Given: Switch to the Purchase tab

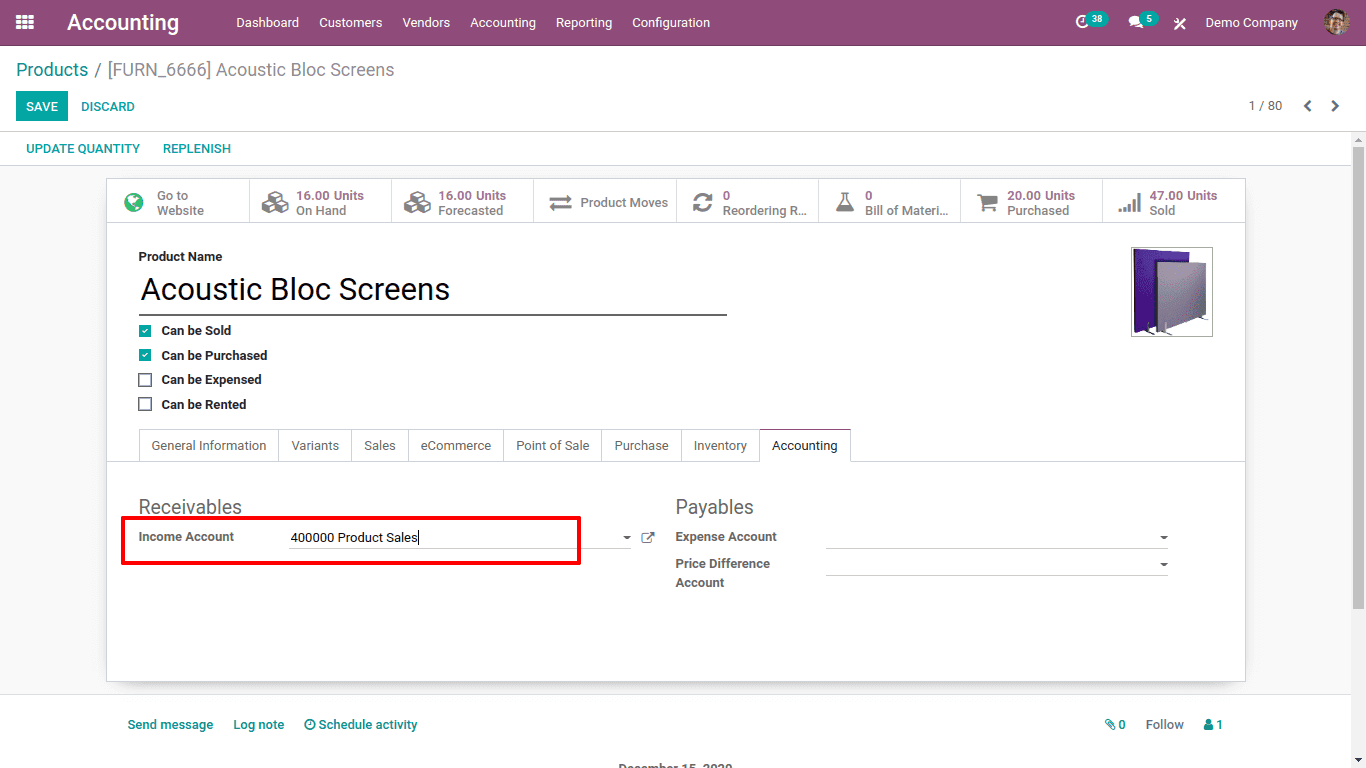Looking at the screenshot, I should (641, 446).
